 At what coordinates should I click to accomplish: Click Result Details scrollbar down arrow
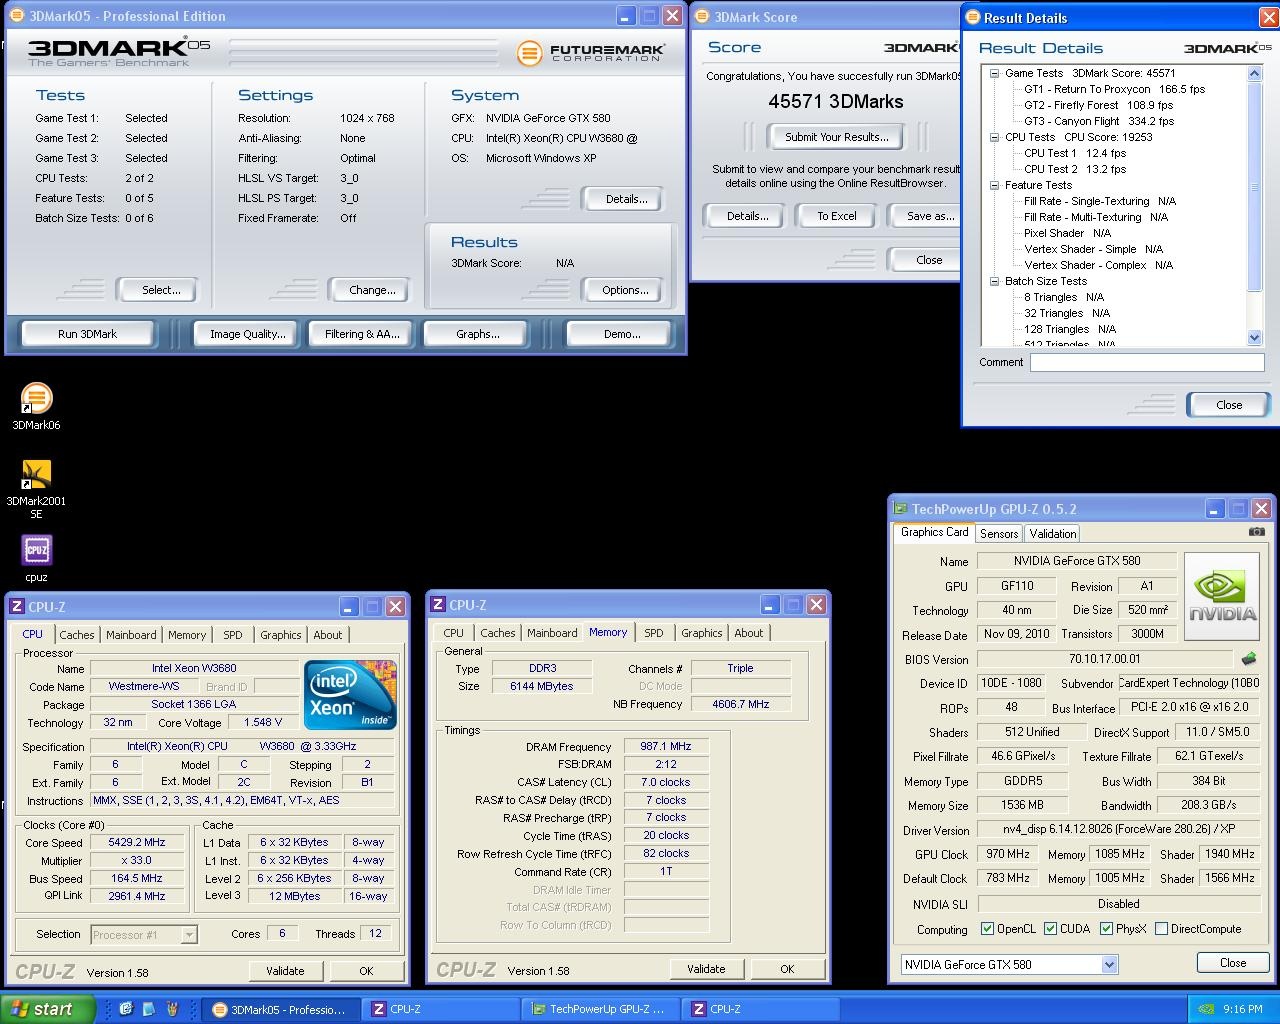pos(1255,338)
